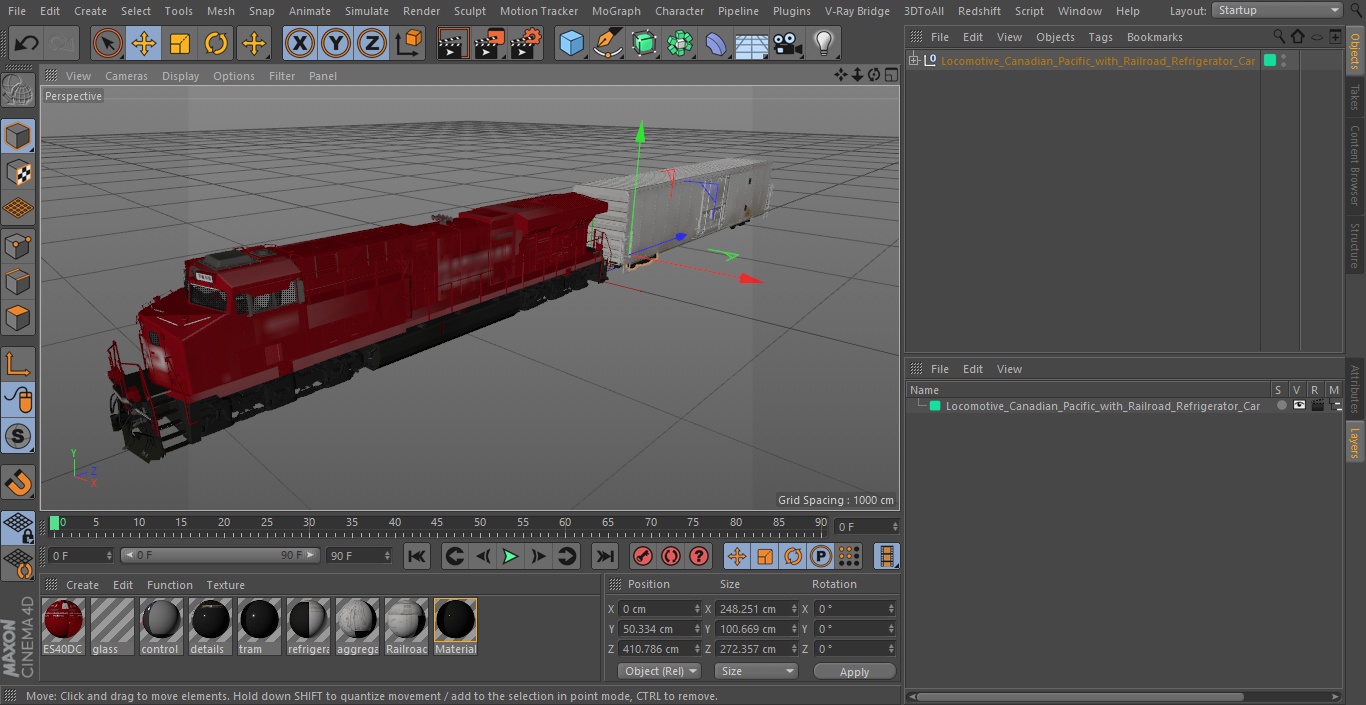Open the Size mode dropdown

click(756, 671)
